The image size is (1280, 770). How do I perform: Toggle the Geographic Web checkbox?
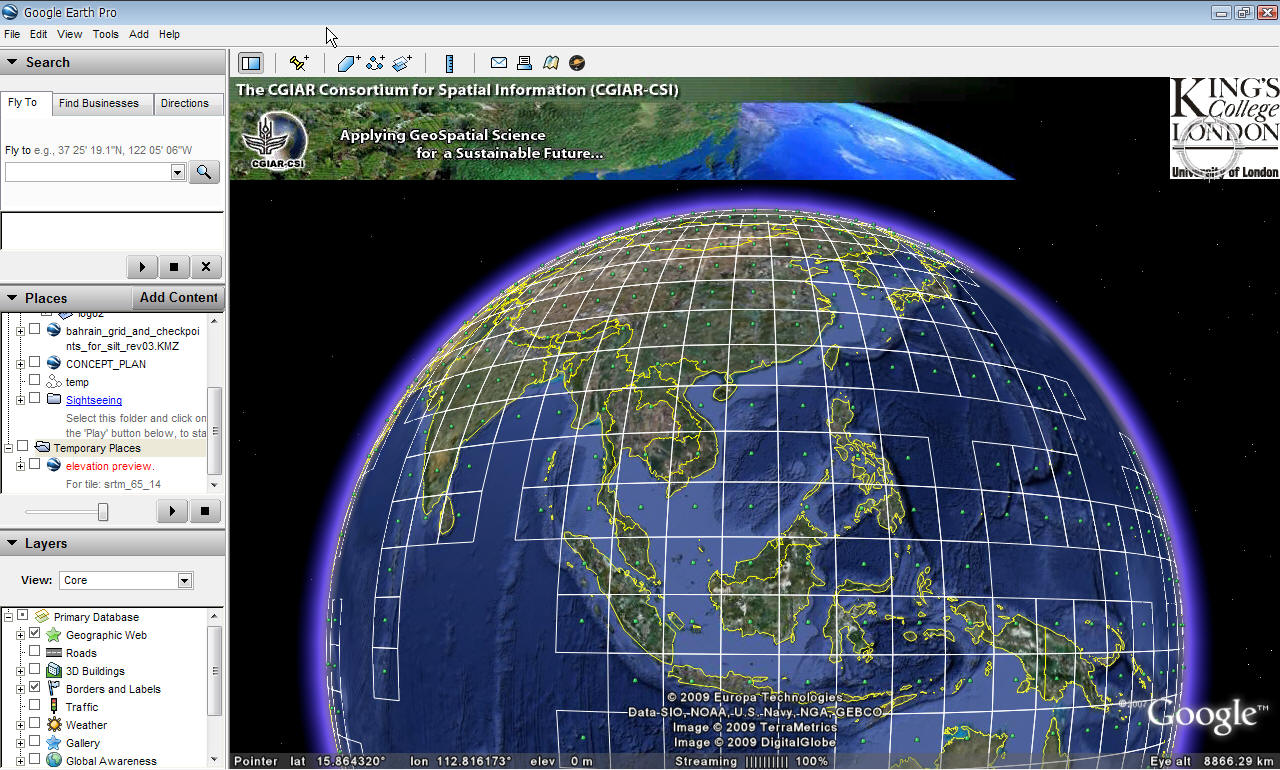pyautogui.click(x=35, y=635)
